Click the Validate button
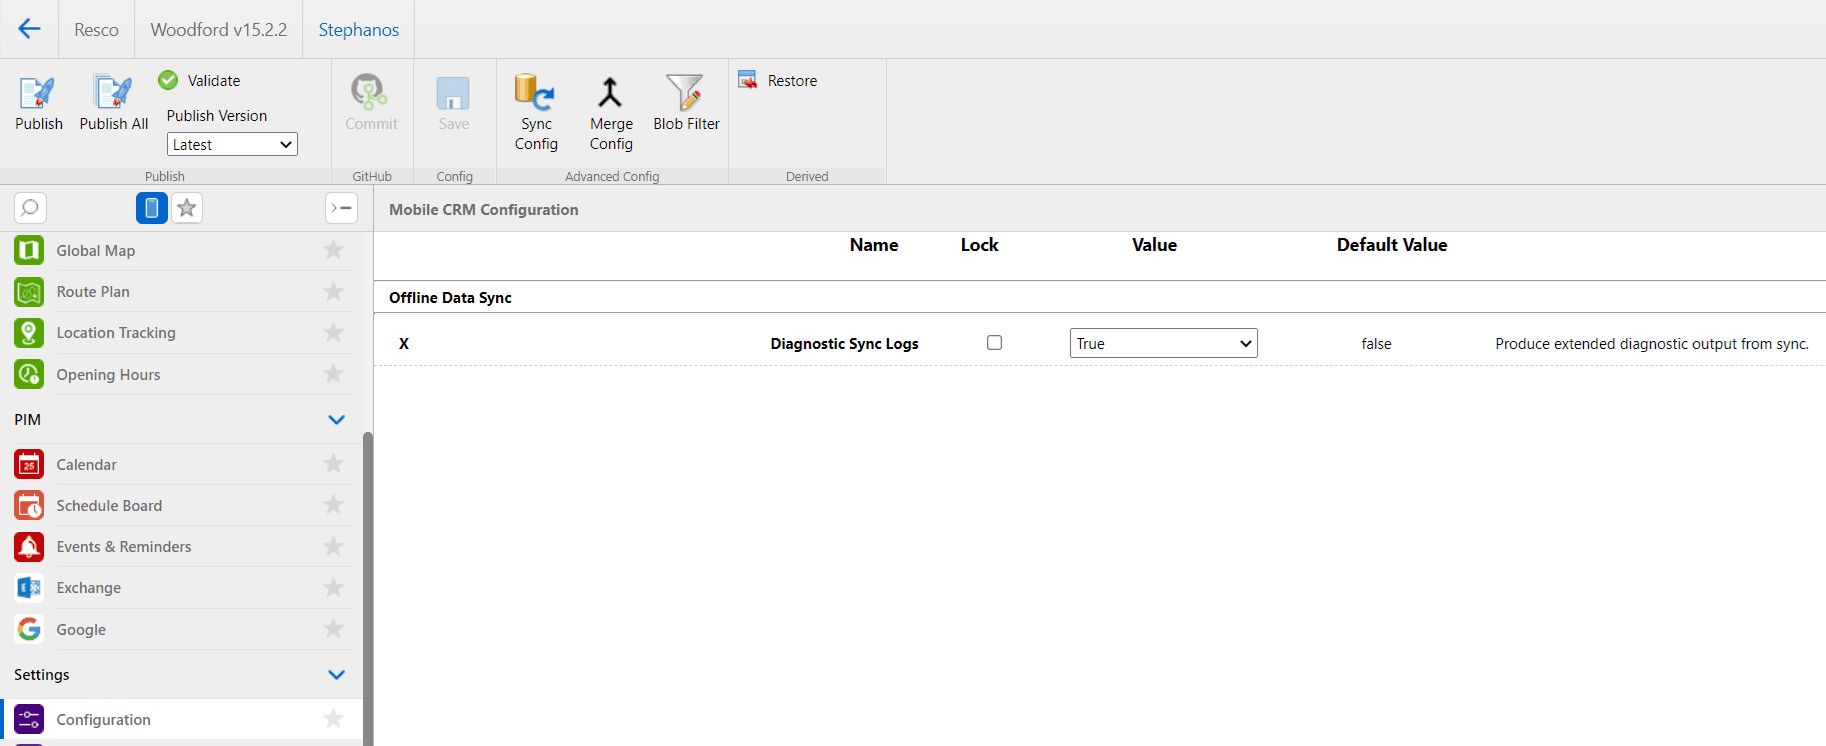1826x746 pixels. (x=200, y=80)
